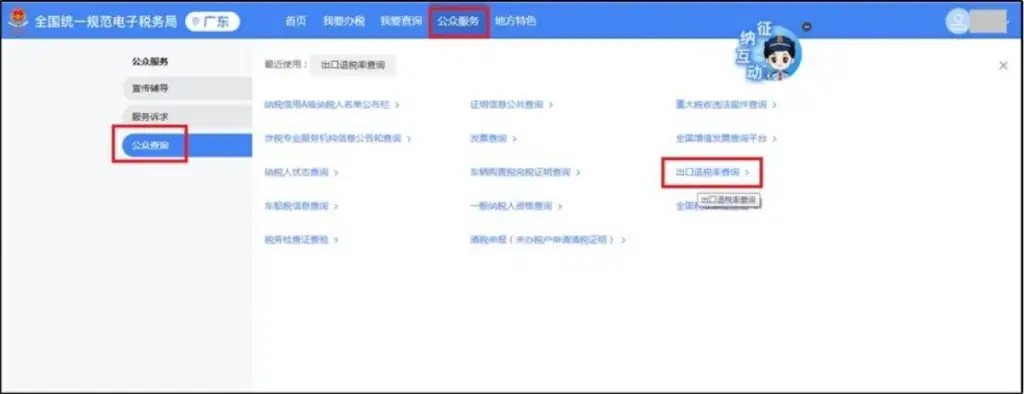
Task: Open 重大税收违法案件查询 link
Action: [x=726, y=105]
